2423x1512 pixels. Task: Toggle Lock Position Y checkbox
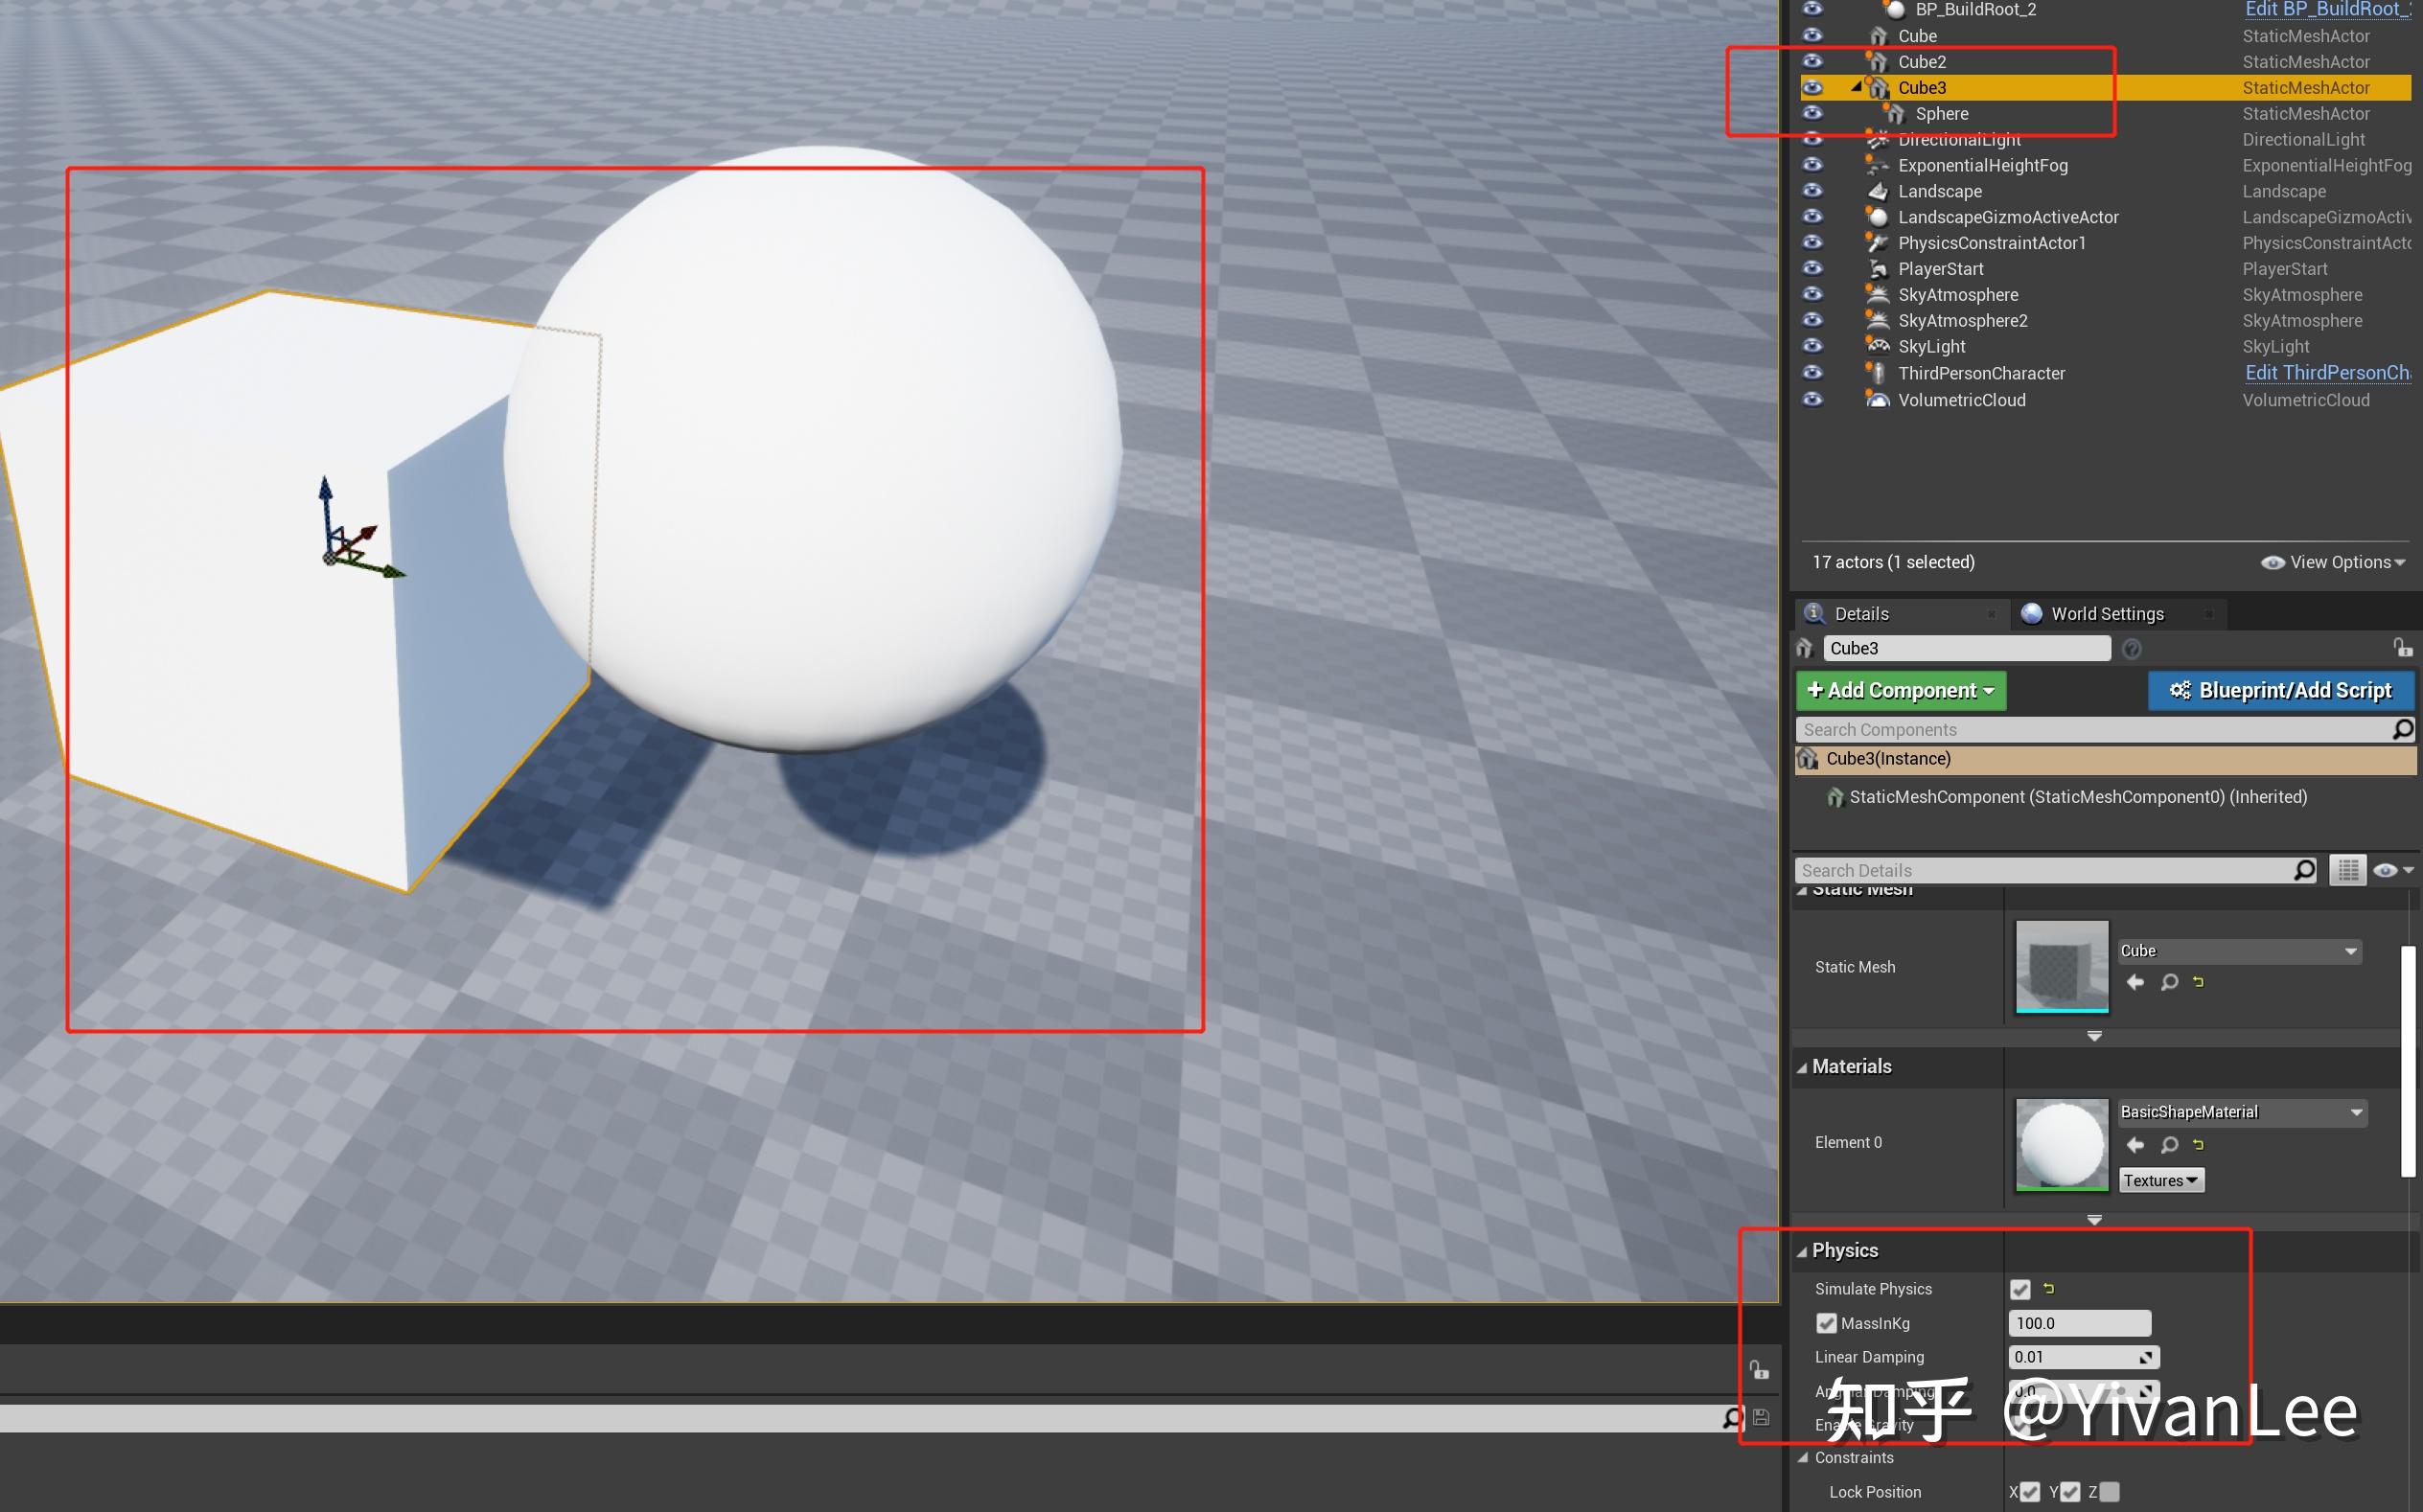click(2069, 1492)
